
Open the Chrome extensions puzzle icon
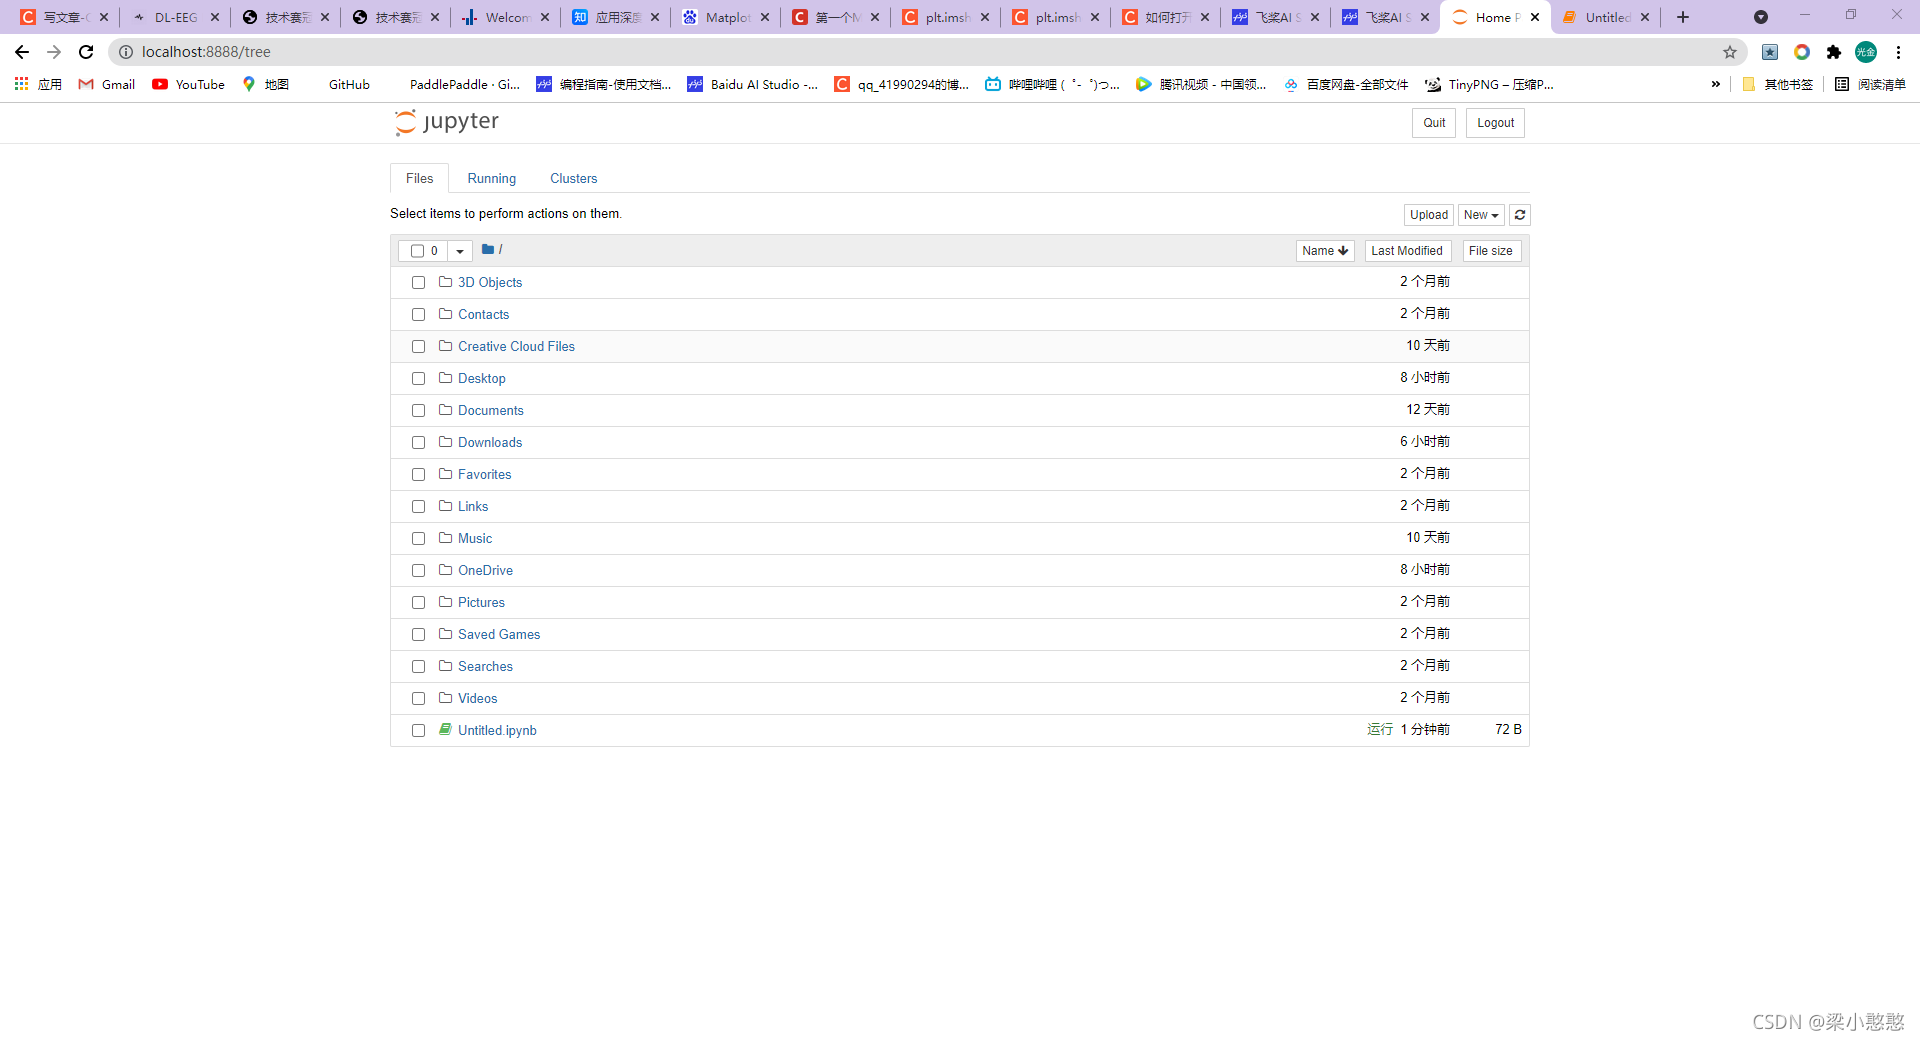1833,52
